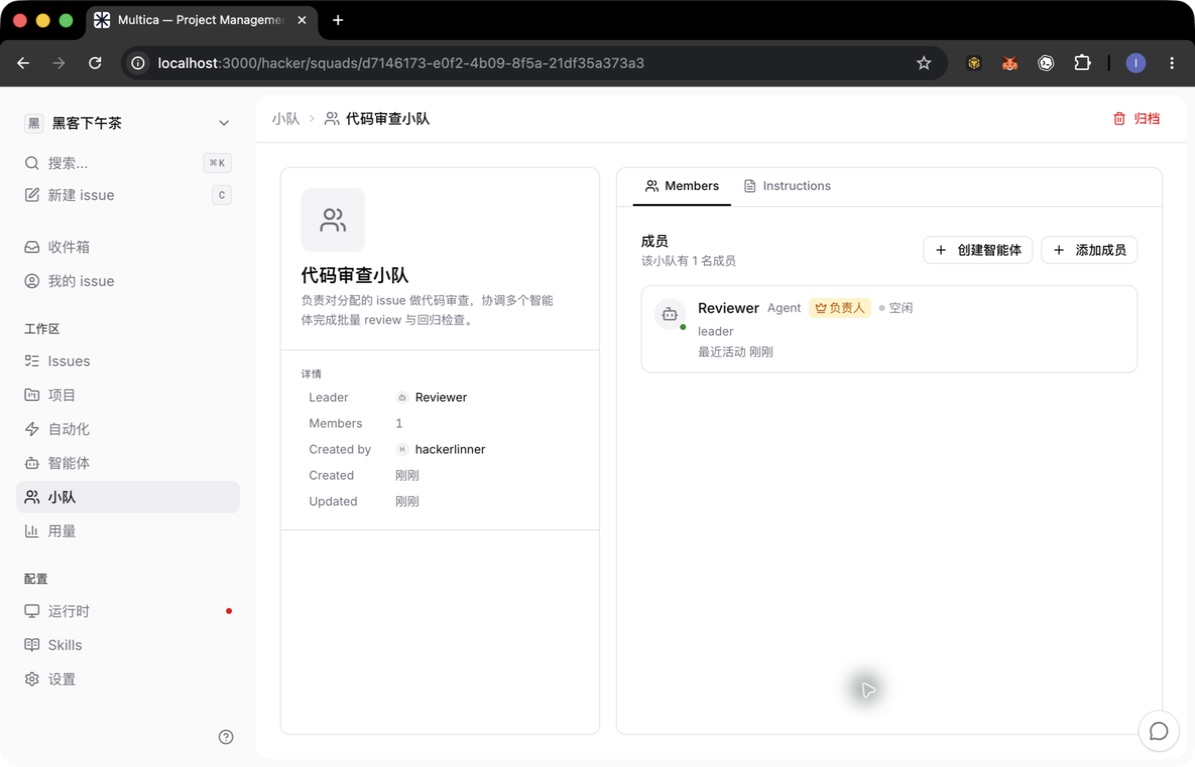
Task: View site information icon in address bar
Action: (x=138, y=63)
